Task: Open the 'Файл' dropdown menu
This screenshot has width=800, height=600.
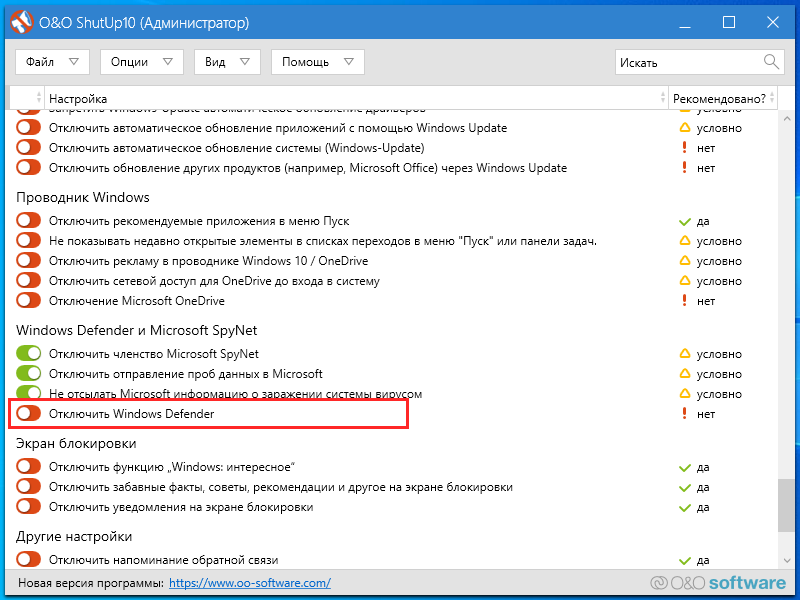Action: tap(53, 62)
